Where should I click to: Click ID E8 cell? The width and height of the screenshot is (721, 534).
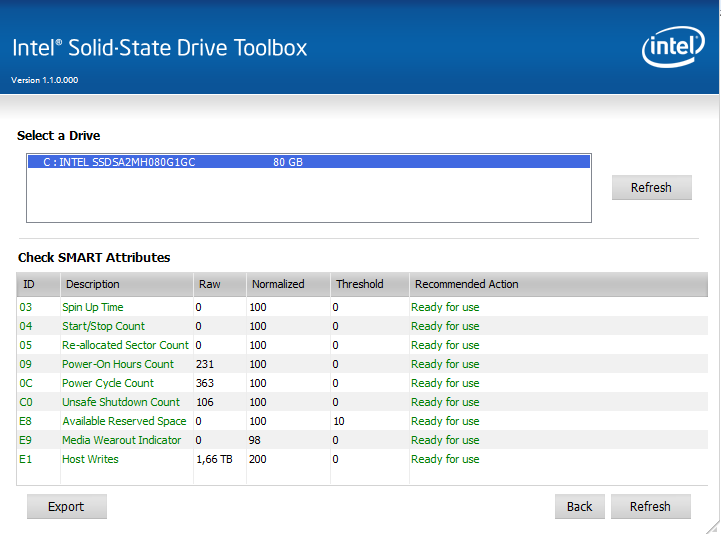pyautogui.click(x=25, y=421)
